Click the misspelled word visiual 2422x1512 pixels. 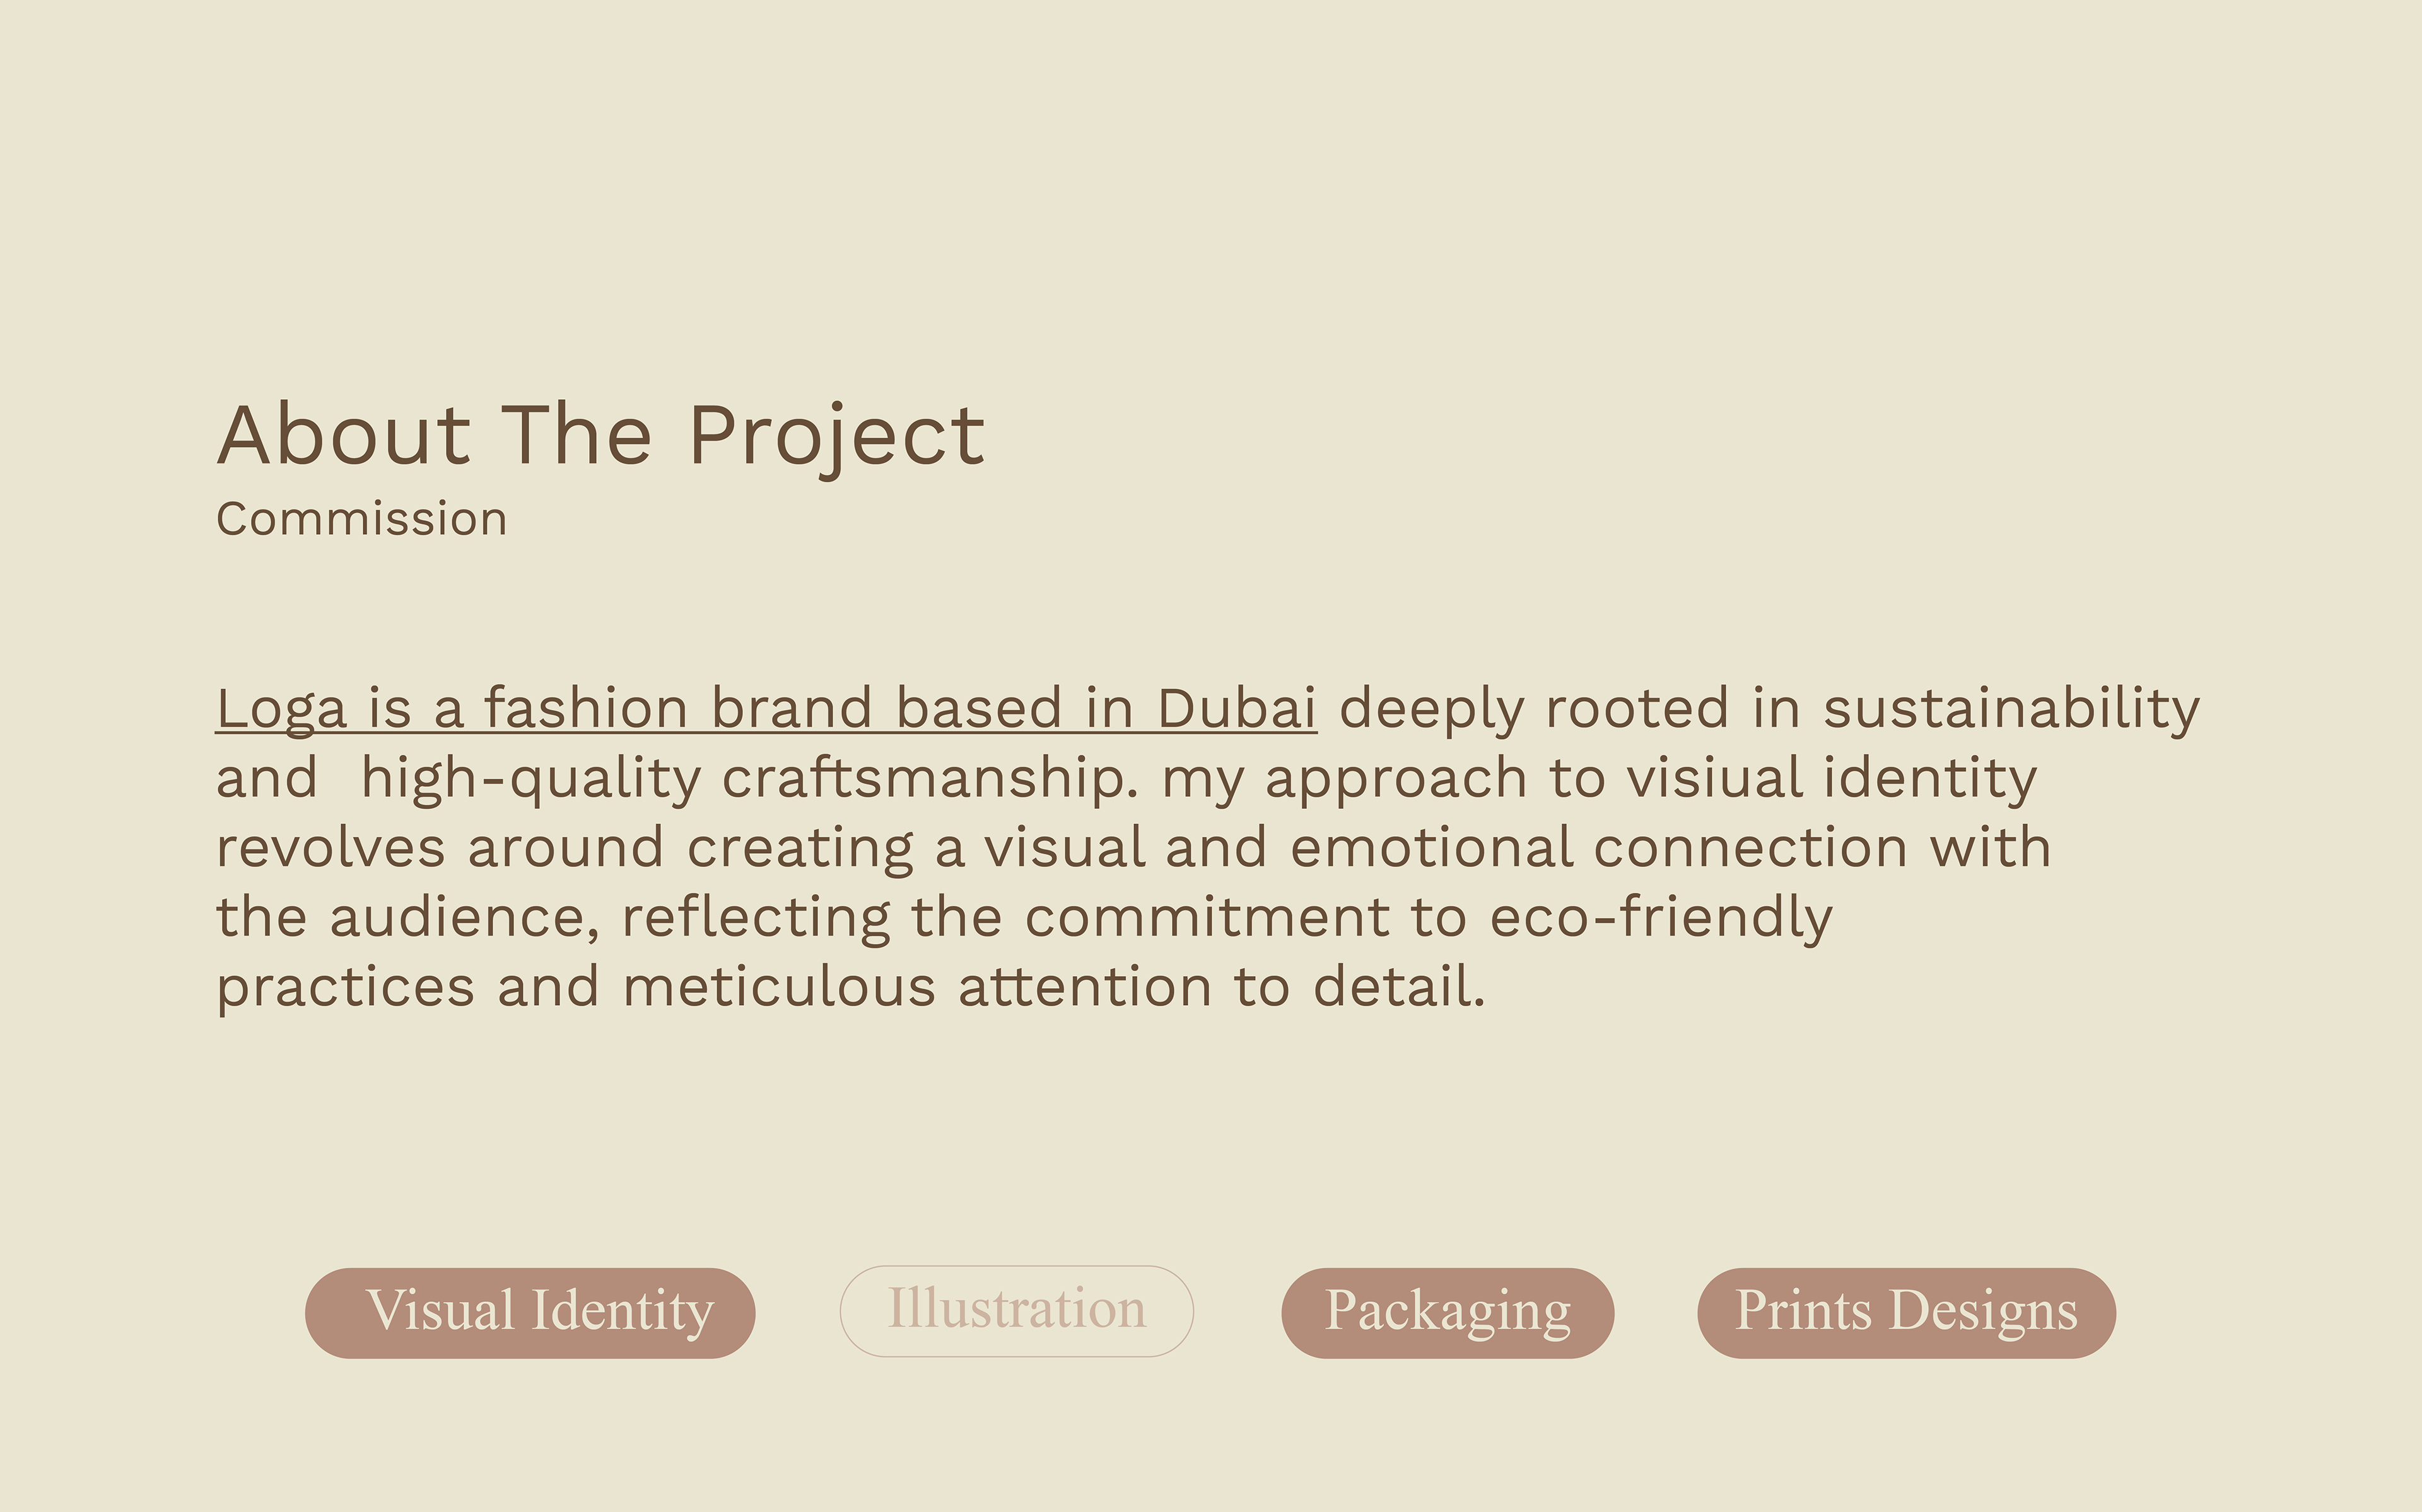click(1715, 778)
